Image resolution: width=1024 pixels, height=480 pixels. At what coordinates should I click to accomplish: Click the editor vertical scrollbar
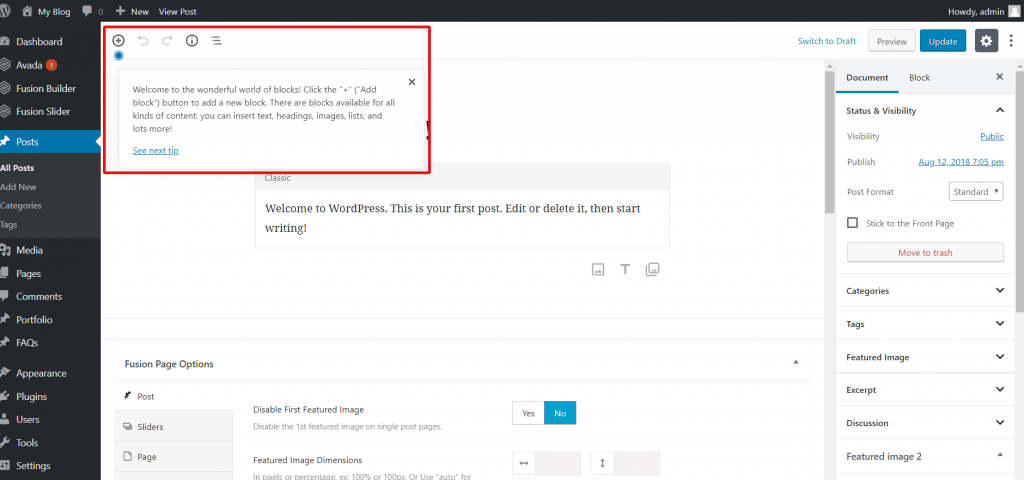pos(829,140)
